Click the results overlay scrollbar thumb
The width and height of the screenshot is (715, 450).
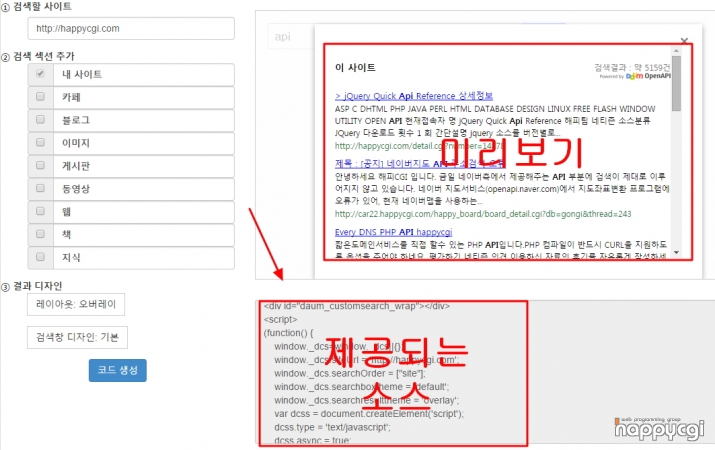tap(676, 83)
